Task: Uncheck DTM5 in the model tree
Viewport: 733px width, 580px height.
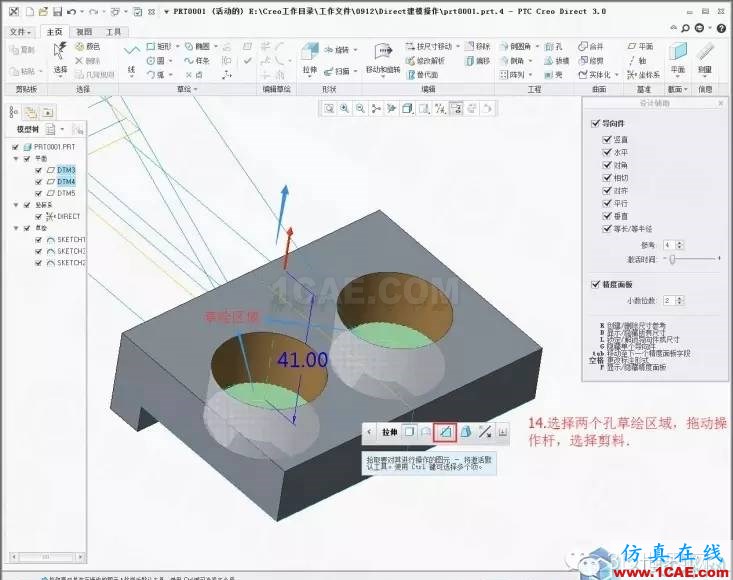Action: [39, 193]
